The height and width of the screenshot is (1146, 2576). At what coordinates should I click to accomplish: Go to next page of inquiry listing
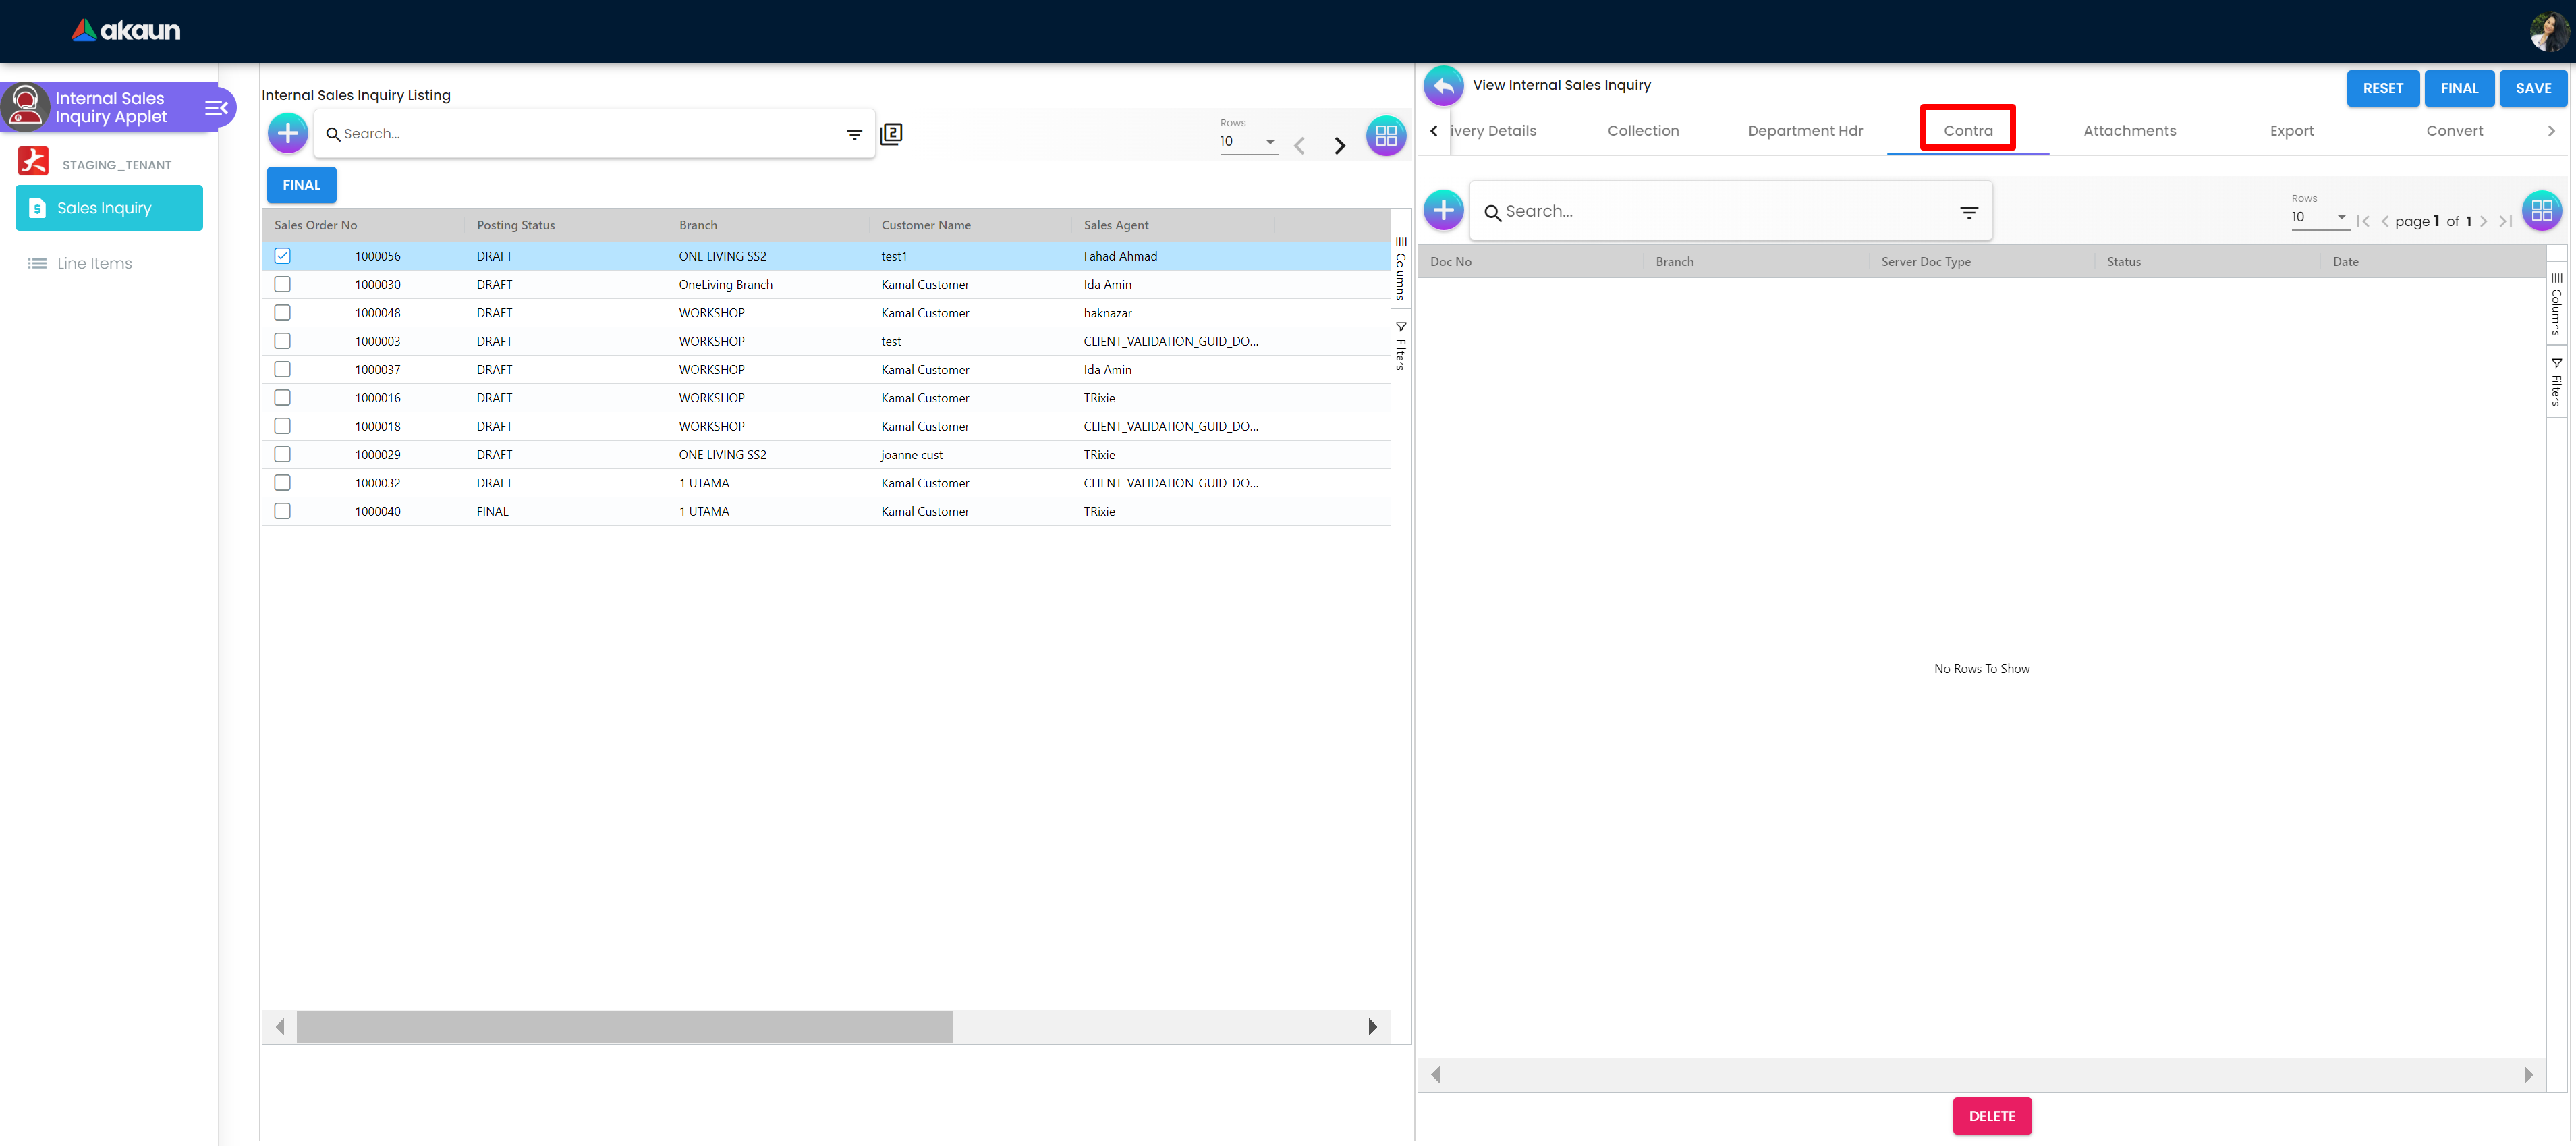tap(1339, 146)
